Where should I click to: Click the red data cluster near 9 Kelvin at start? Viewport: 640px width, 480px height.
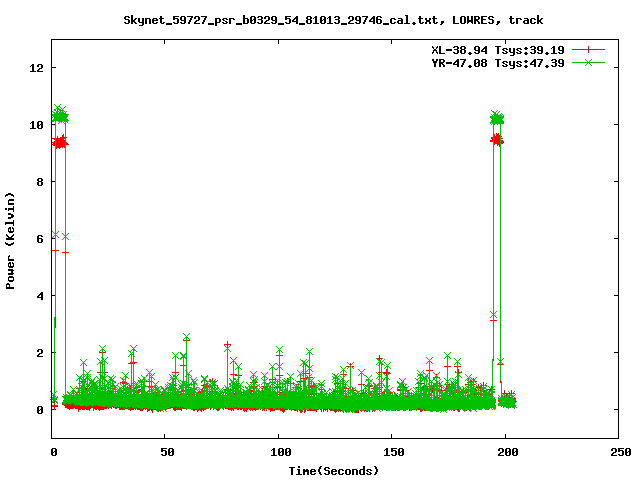click(60, 143)
